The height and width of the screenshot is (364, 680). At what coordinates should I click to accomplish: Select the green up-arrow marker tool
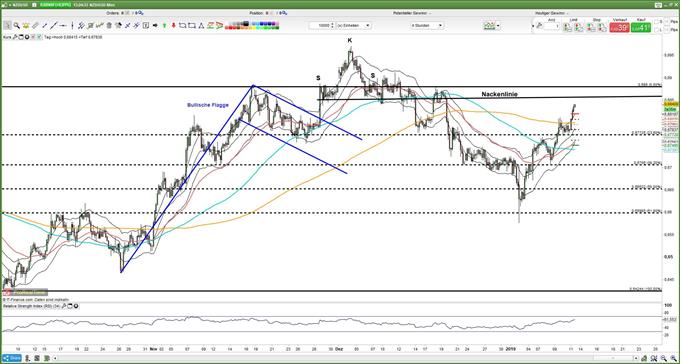click(x=164, y=26)
